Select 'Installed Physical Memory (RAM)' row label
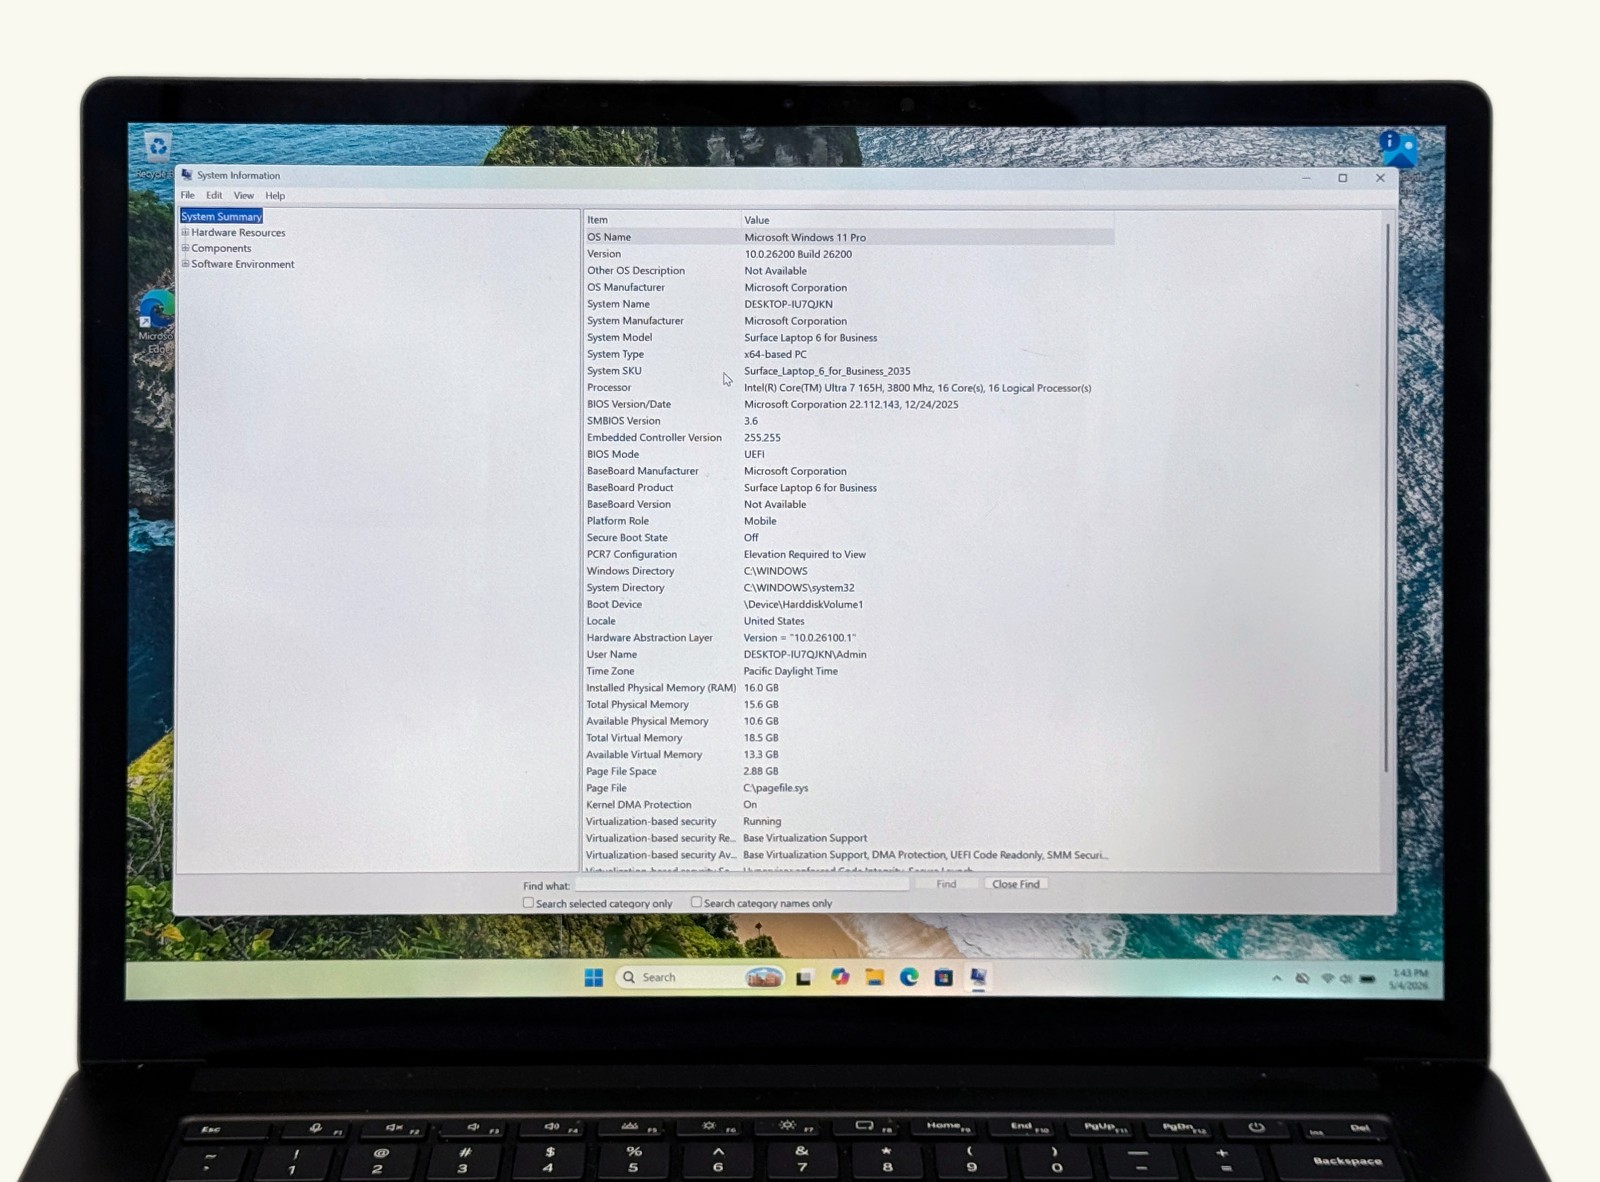Viewport: 1600px width, 1182px height. (x=661, y=688)
